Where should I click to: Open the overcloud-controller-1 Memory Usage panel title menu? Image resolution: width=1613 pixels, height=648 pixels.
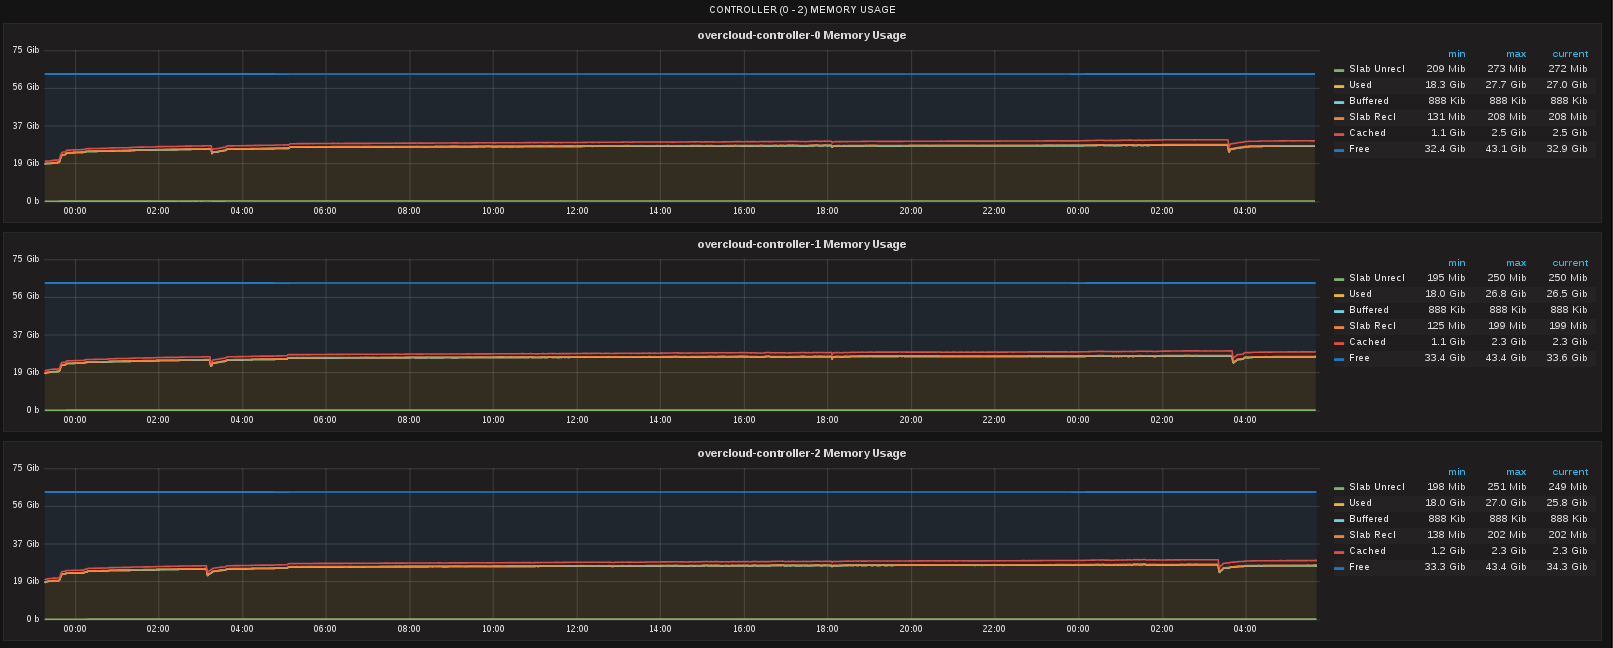802,244
